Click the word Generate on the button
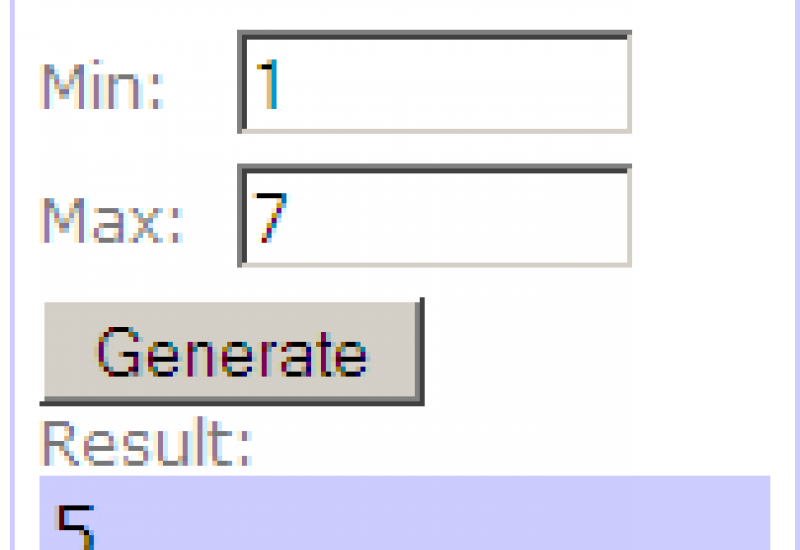 231,351
